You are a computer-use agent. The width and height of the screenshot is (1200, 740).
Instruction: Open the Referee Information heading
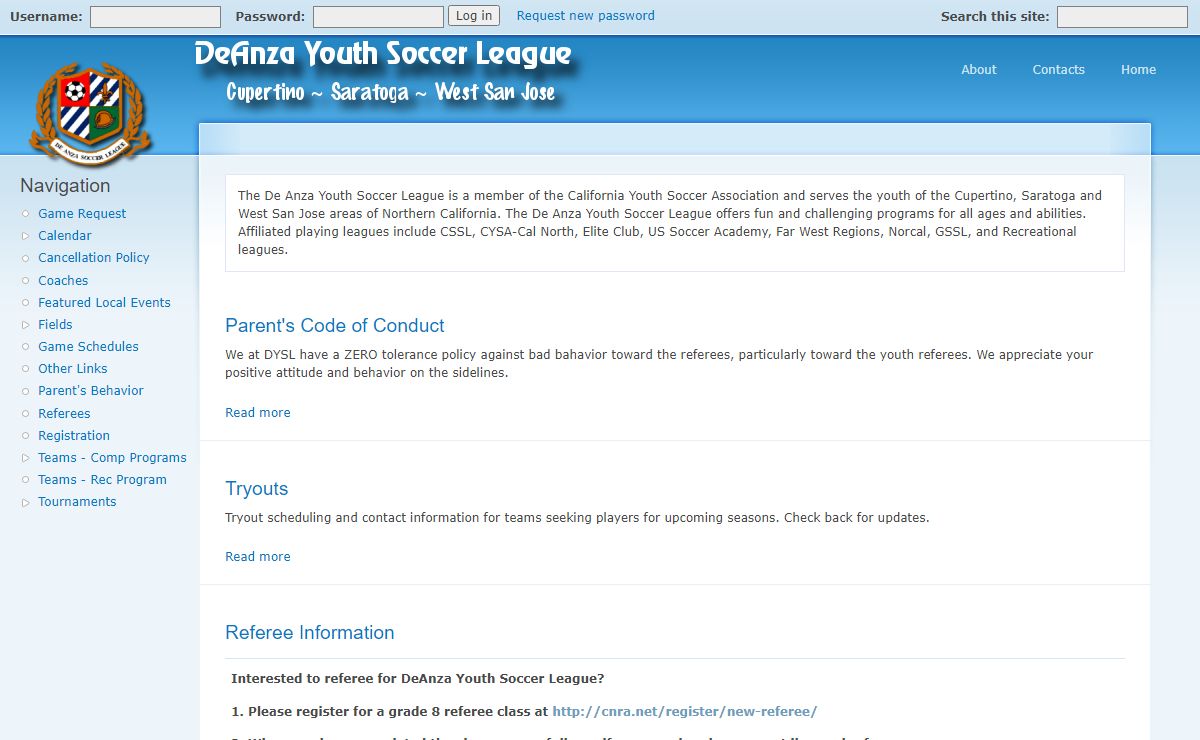[x=310, y=633]
